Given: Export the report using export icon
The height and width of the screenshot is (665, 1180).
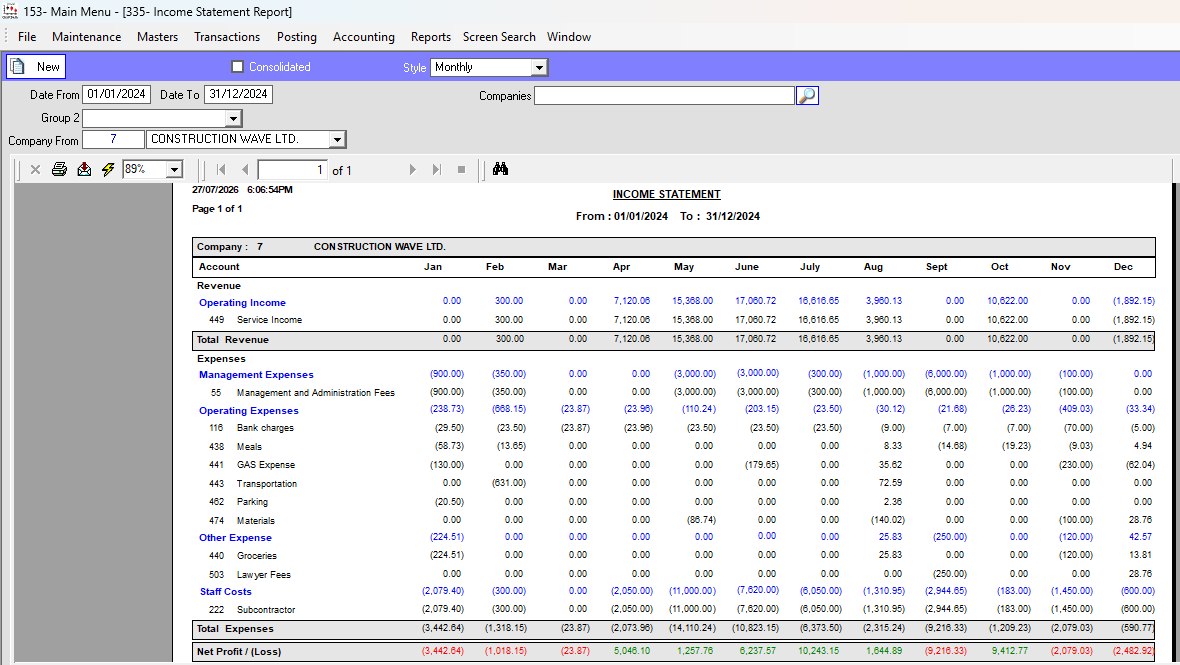Looking at the screenshot, I should [84, 169].
